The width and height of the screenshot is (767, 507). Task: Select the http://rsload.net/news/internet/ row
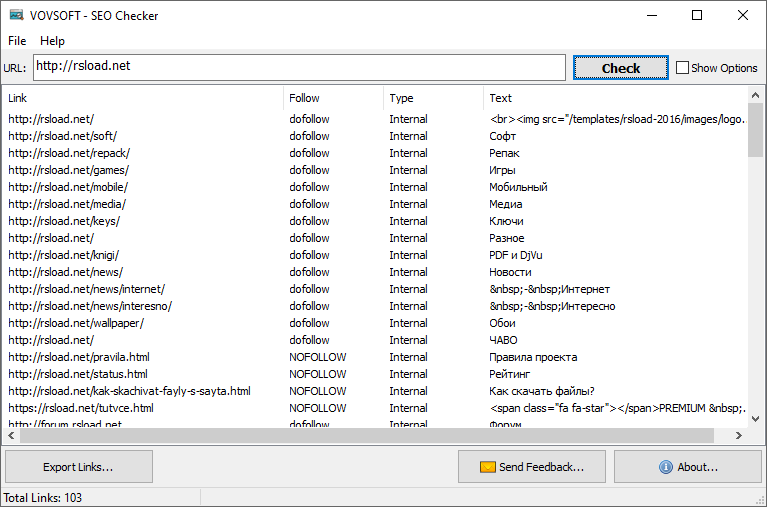click(x=376, y=289)
